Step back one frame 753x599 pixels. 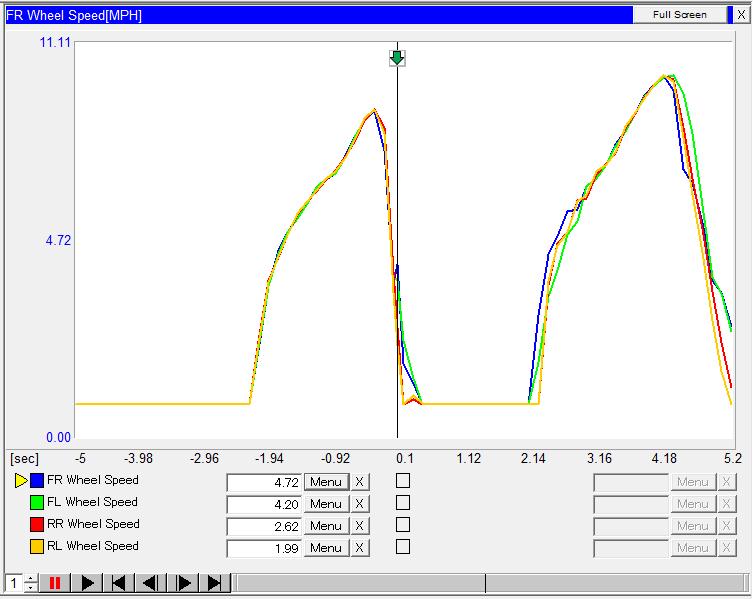pyautogui.click(x=151, y=583)
